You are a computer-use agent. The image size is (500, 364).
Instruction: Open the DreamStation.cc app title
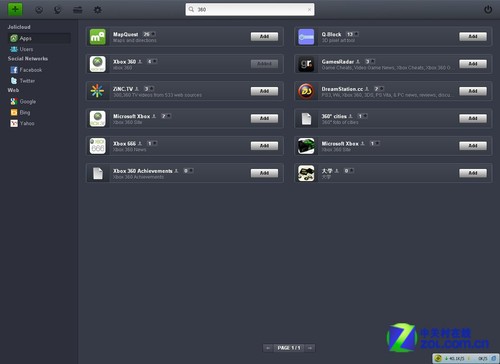[342, 89]
